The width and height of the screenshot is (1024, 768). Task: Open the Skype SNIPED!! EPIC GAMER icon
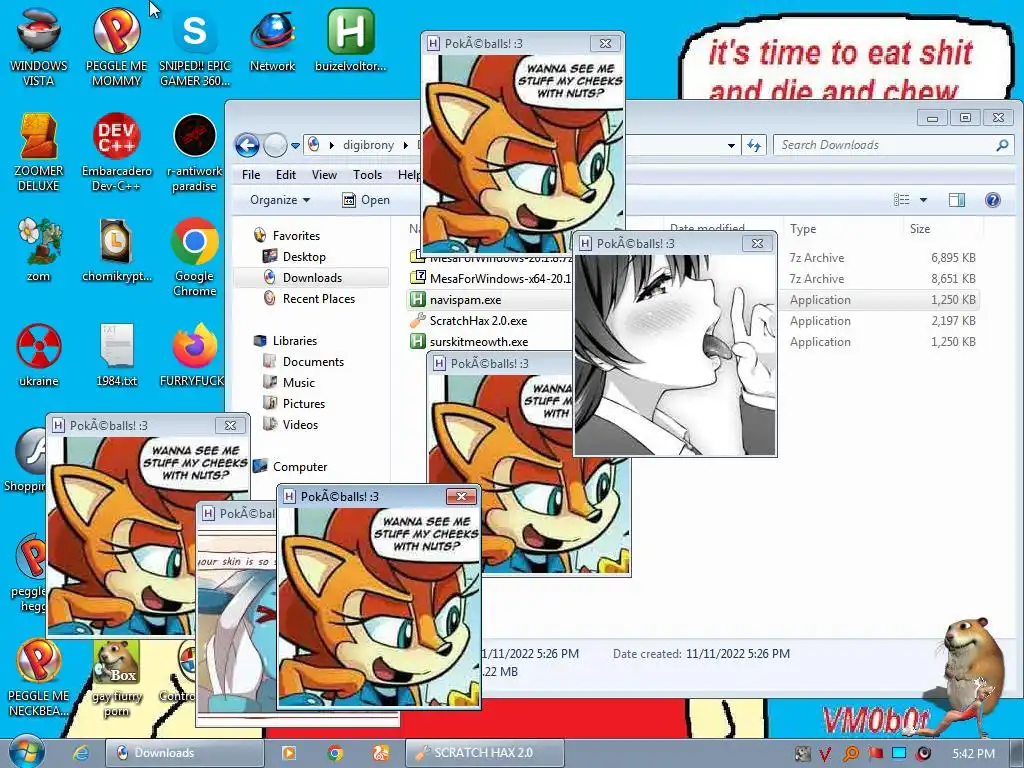[x=195, y=46]
